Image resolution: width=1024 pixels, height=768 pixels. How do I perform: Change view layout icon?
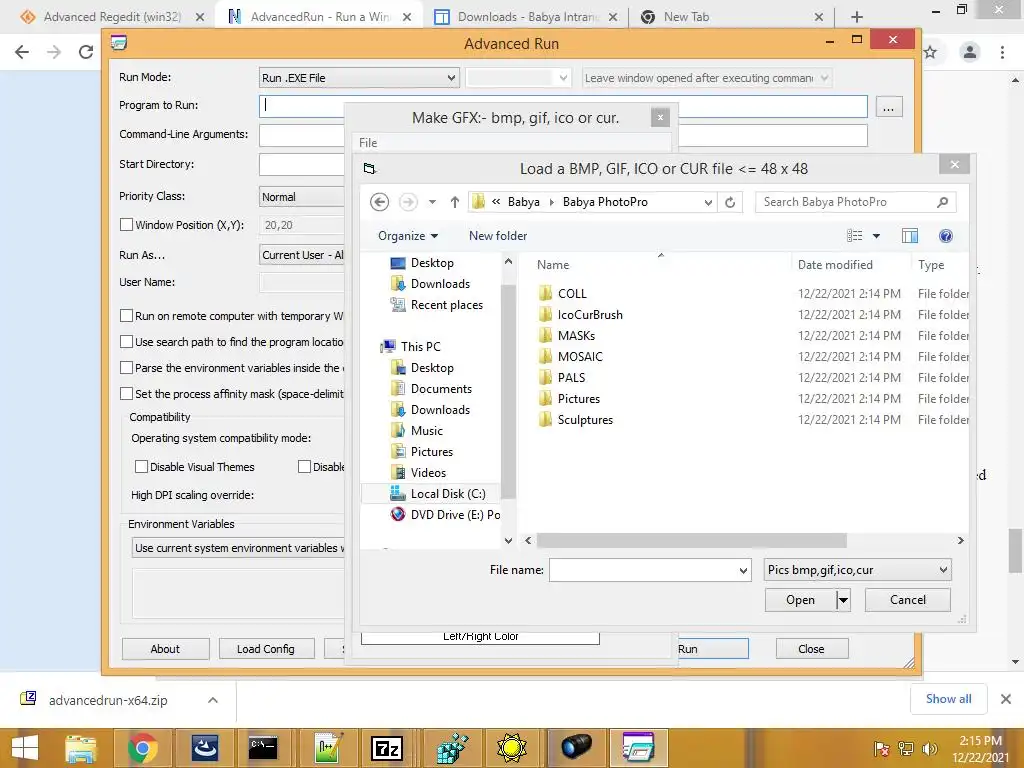point(854,236)
